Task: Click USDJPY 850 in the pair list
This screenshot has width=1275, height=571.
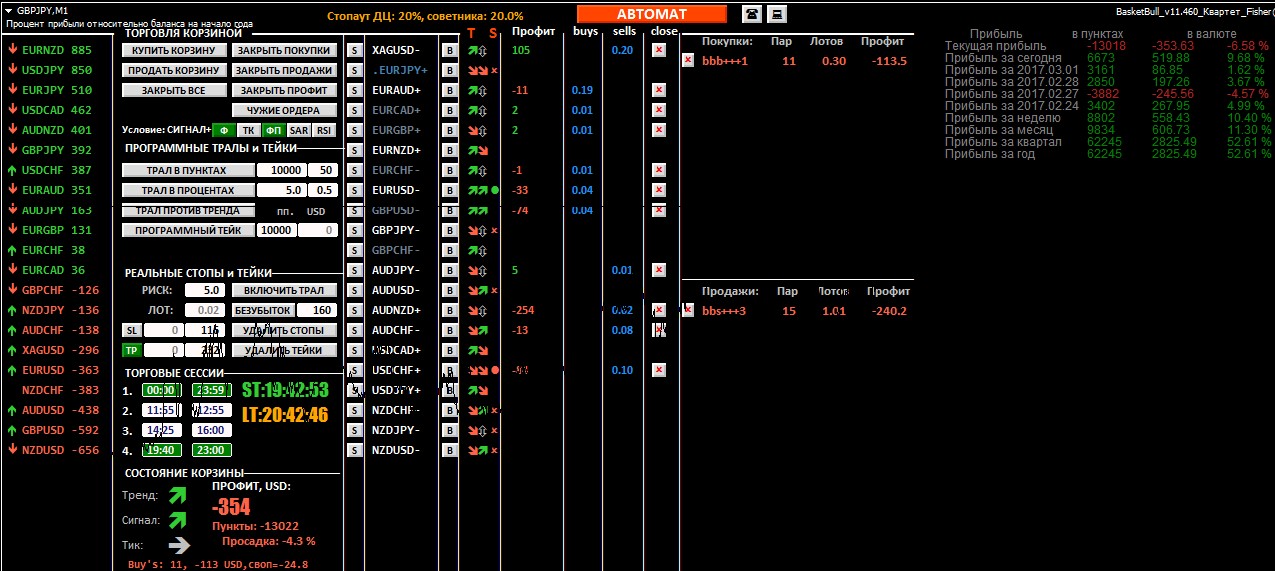Action: [49, 70]
